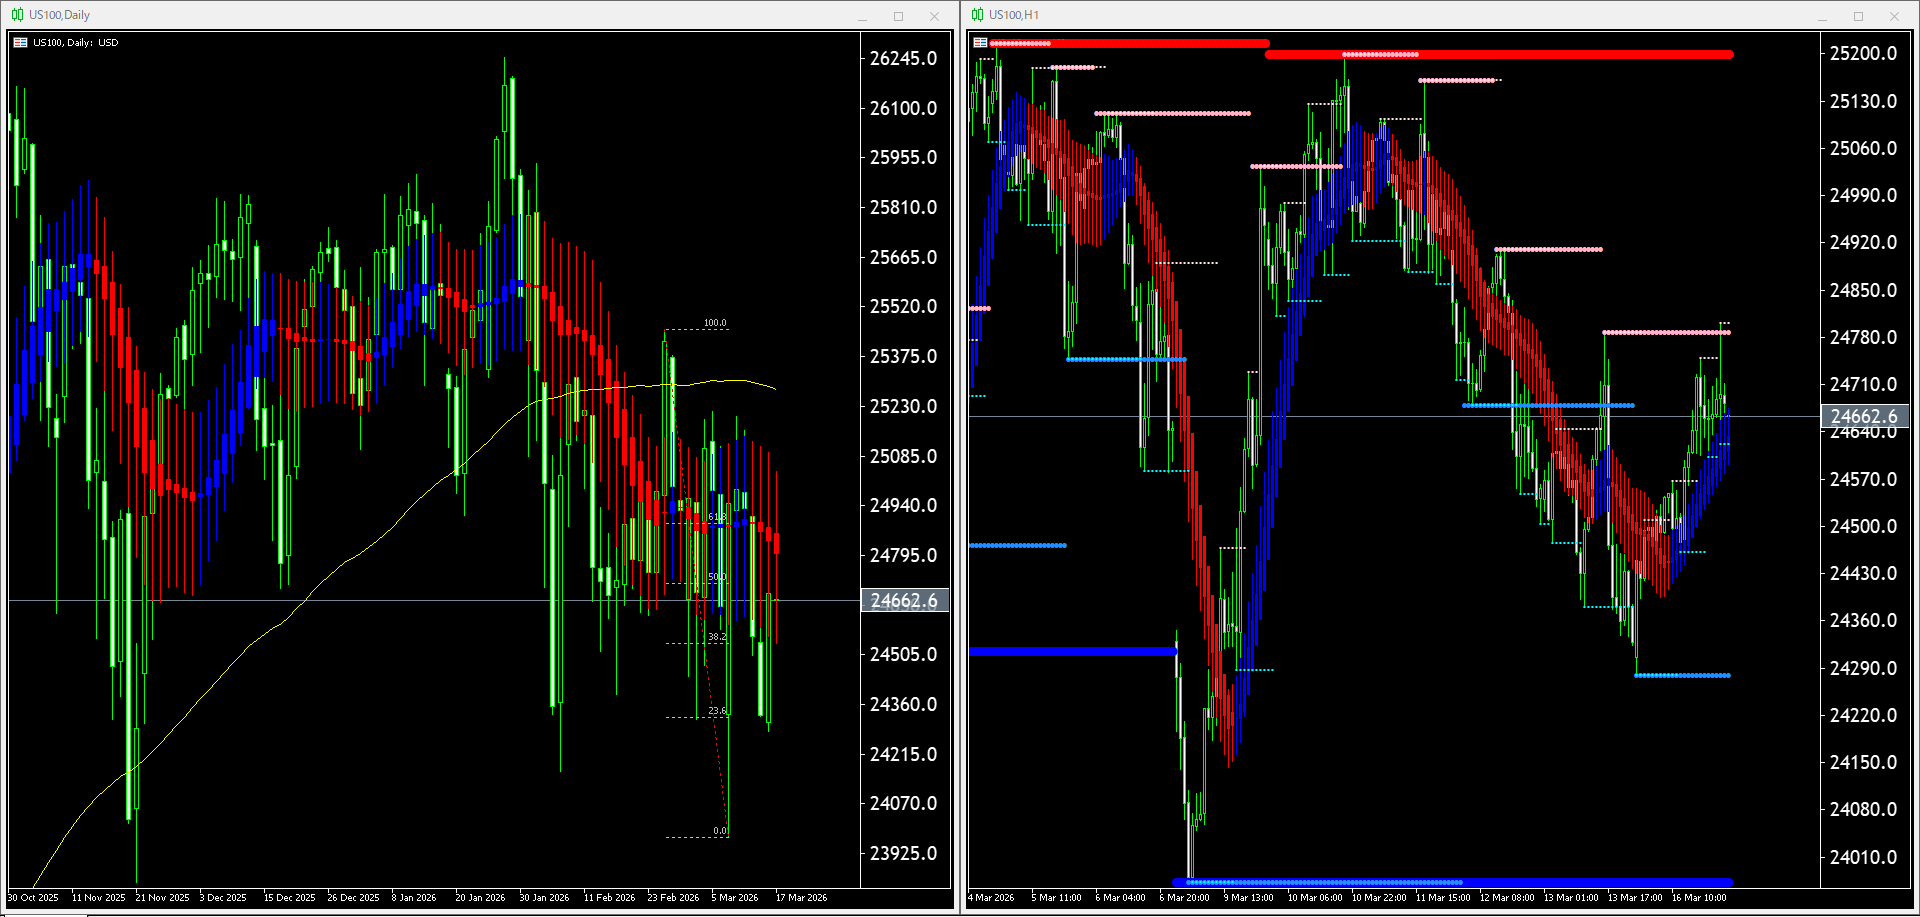
Task: Click '8 Jan 2026' on Daily time axis
Action: [x=414, y=898]
